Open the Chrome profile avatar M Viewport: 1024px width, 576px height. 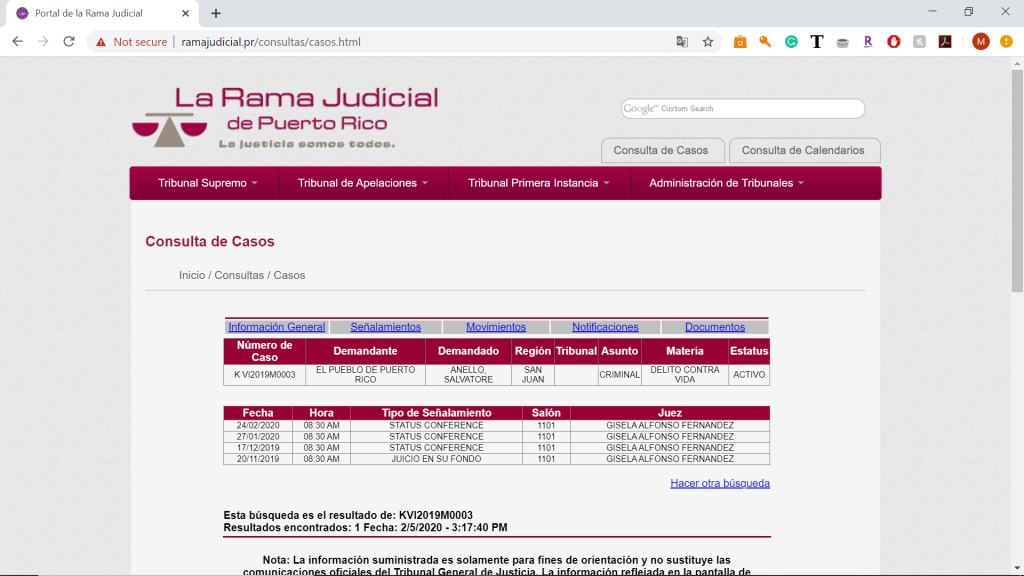click(x=980, y=42)
